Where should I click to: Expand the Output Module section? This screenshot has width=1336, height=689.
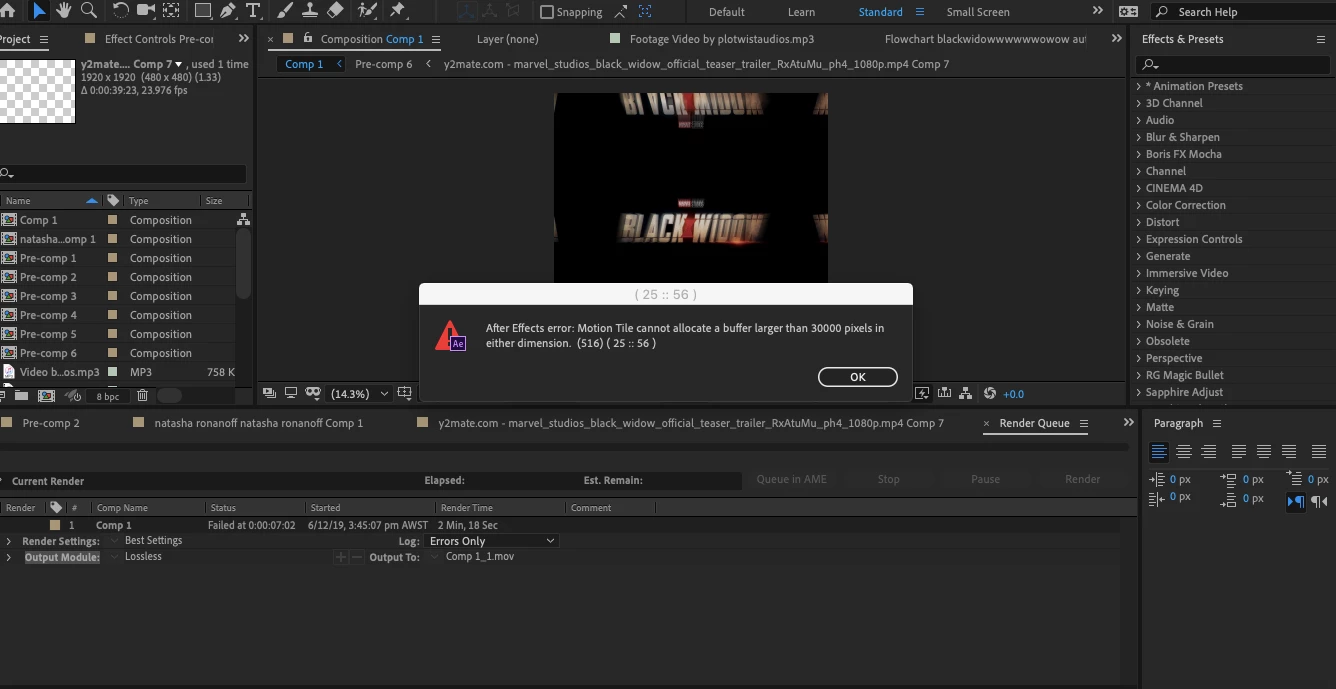pos(9,557)
